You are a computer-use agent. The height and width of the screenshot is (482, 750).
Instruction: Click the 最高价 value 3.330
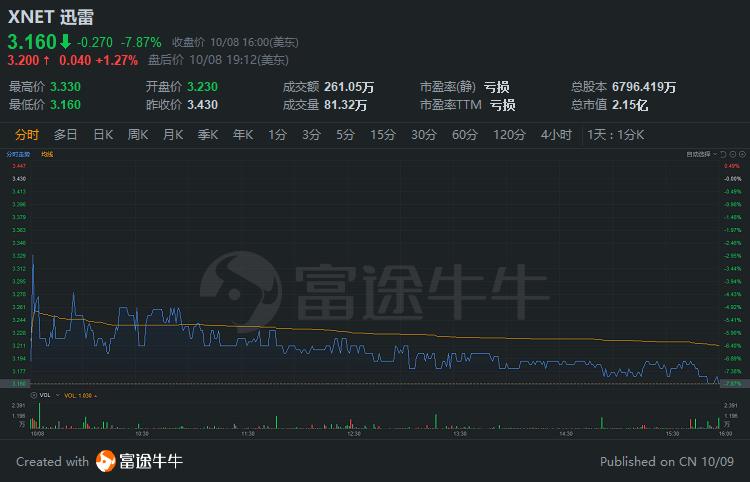point(66,87)
